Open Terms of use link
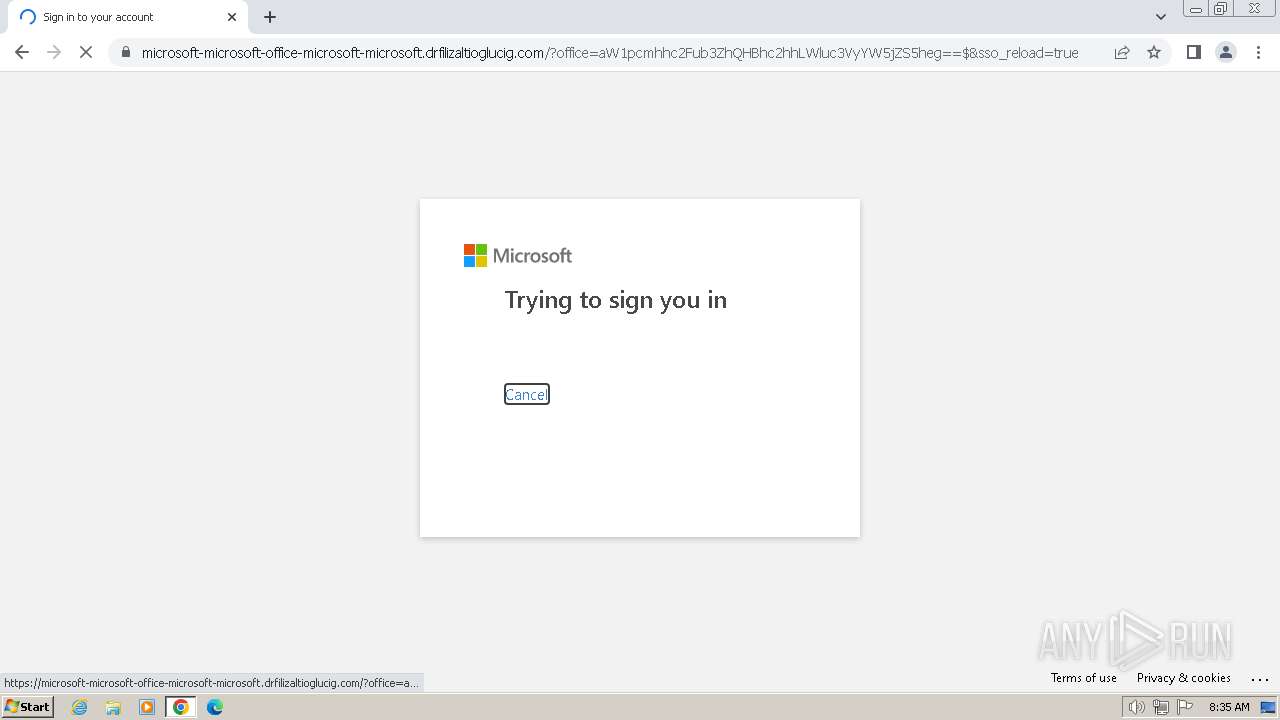1280x720 pixels. [x=1084, y=678]
